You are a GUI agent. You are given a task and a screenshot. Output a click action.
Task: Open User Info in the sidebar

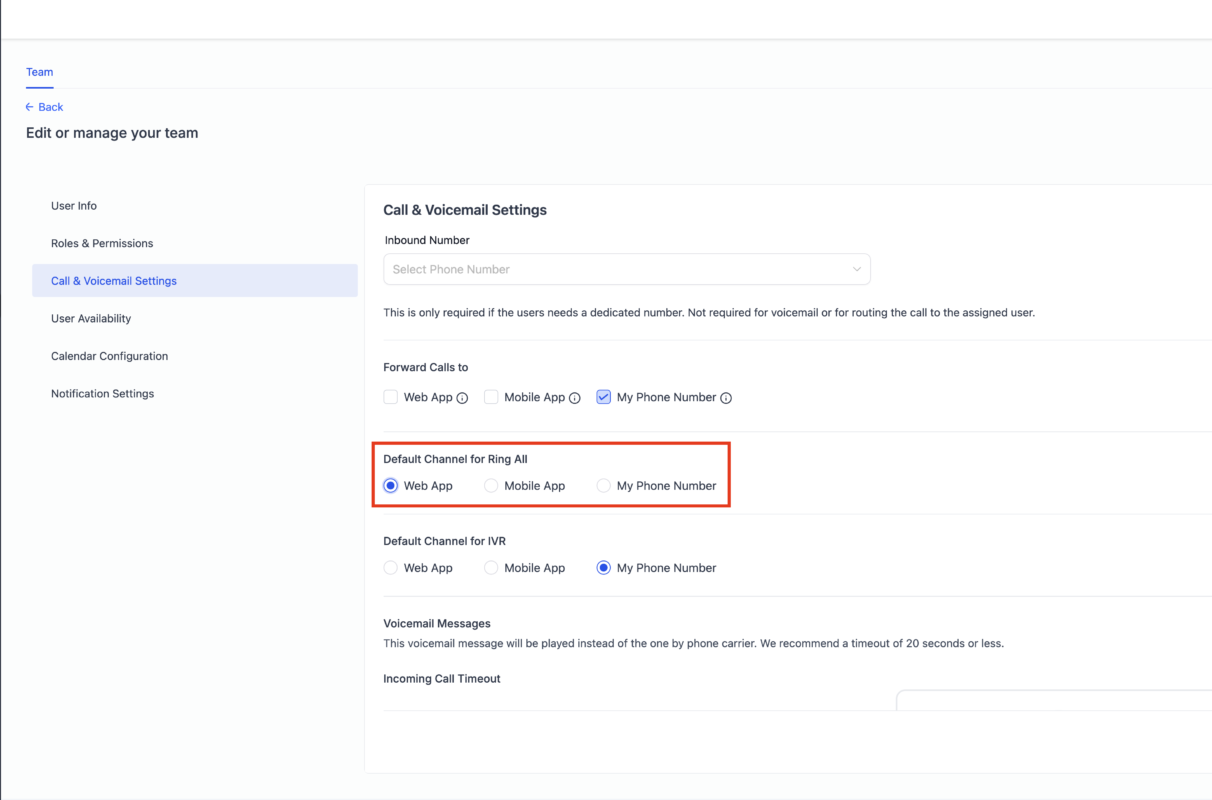click(x=74, y=206)
